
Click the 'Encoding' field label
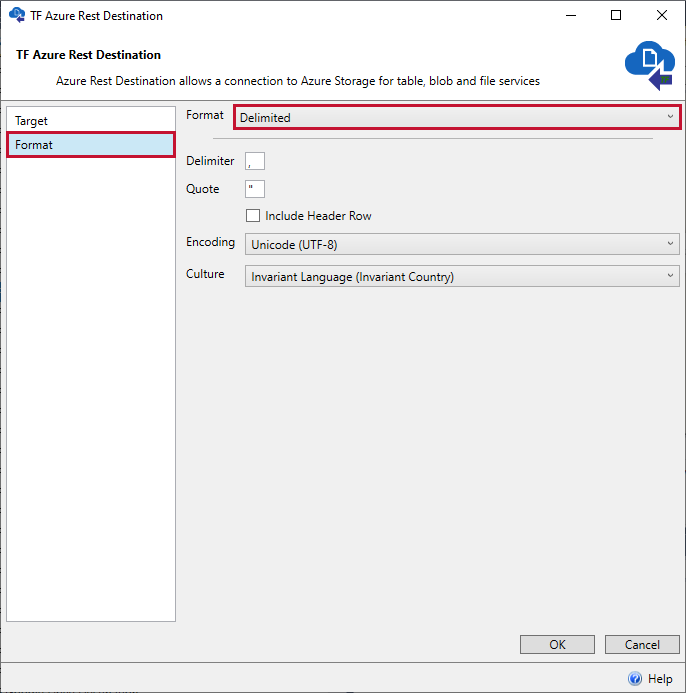click(x=210, y=242)
